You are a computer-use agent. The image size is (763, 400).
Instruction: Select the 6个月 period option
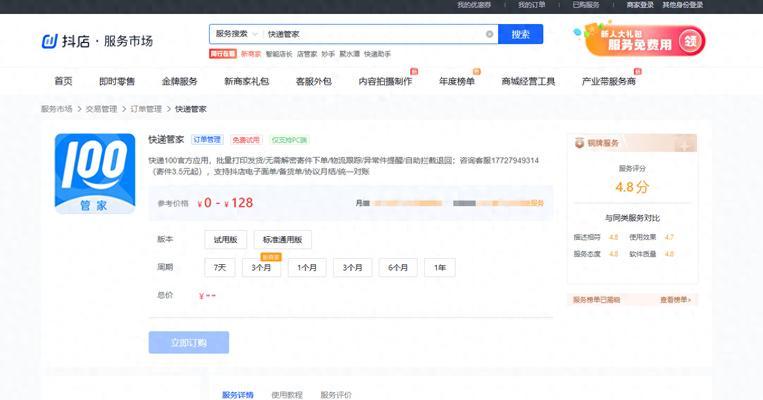398,268
